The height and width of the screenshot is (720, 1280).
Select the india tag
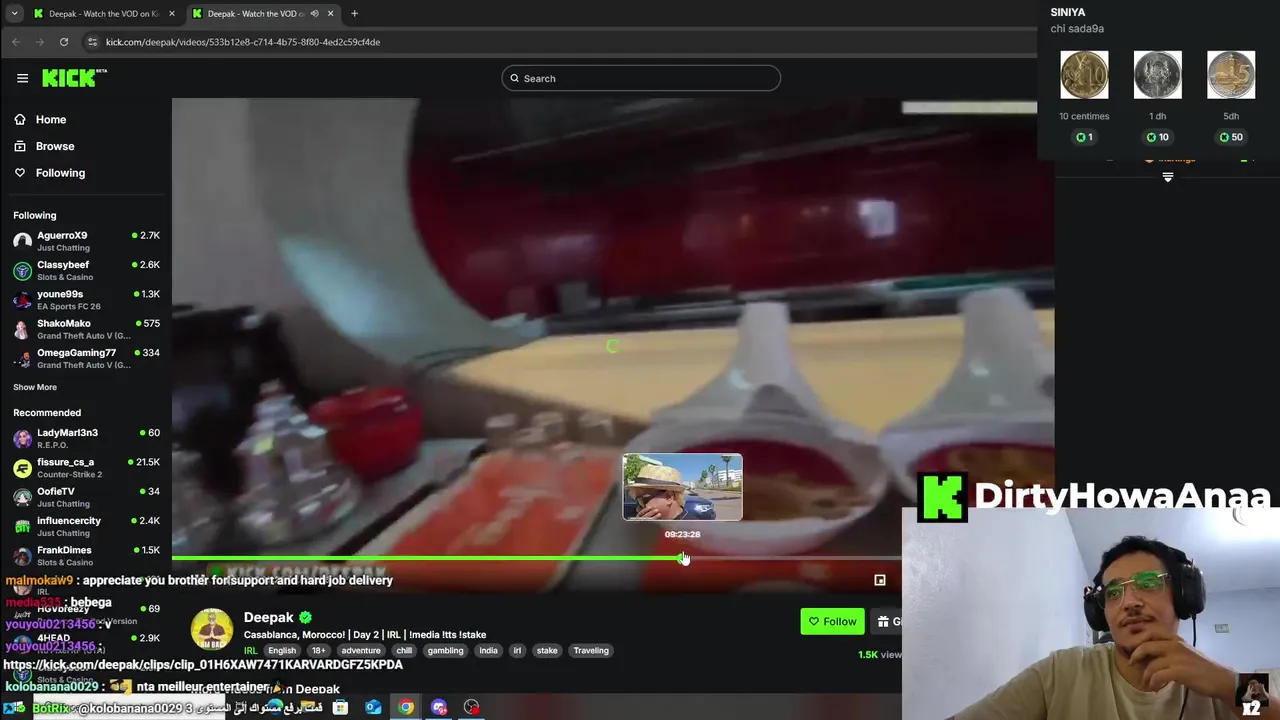click(488, 651)
